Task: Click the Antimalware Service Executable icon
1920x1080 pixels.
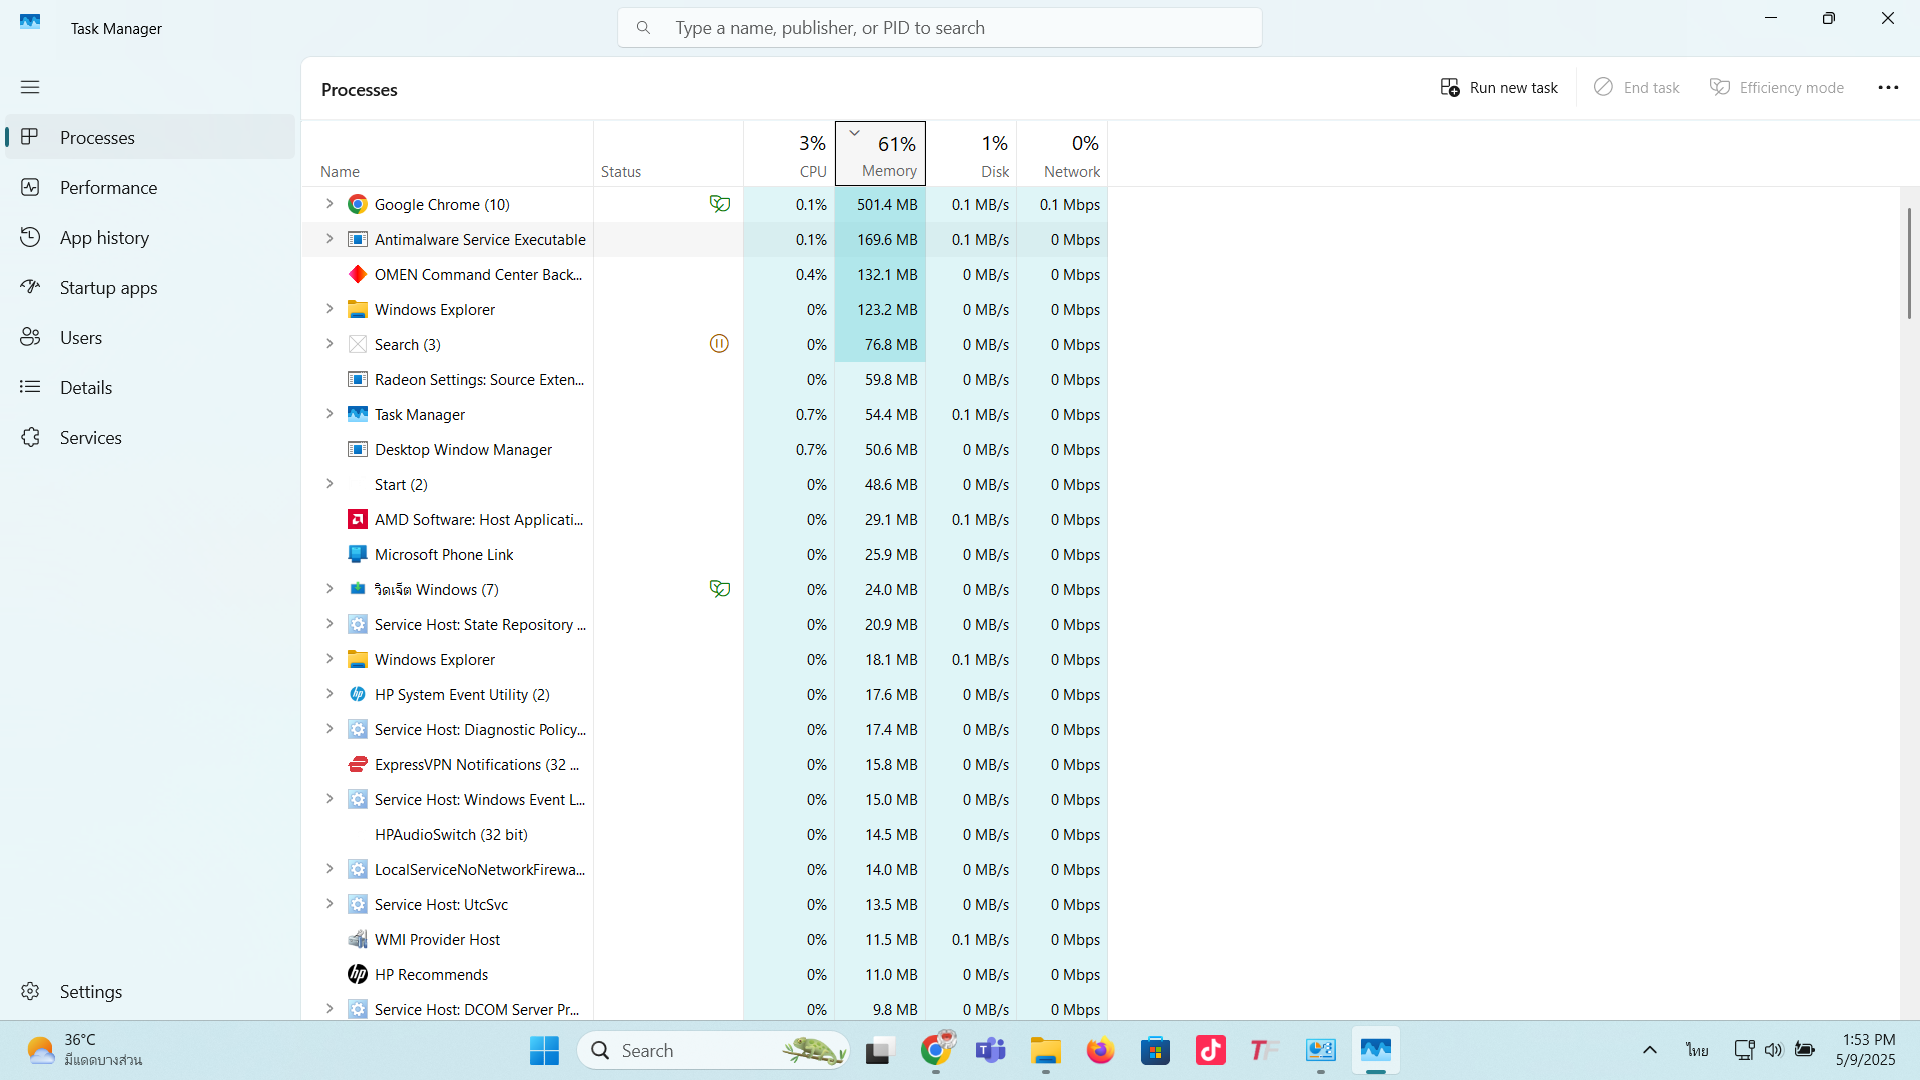Action: (357, 239)
